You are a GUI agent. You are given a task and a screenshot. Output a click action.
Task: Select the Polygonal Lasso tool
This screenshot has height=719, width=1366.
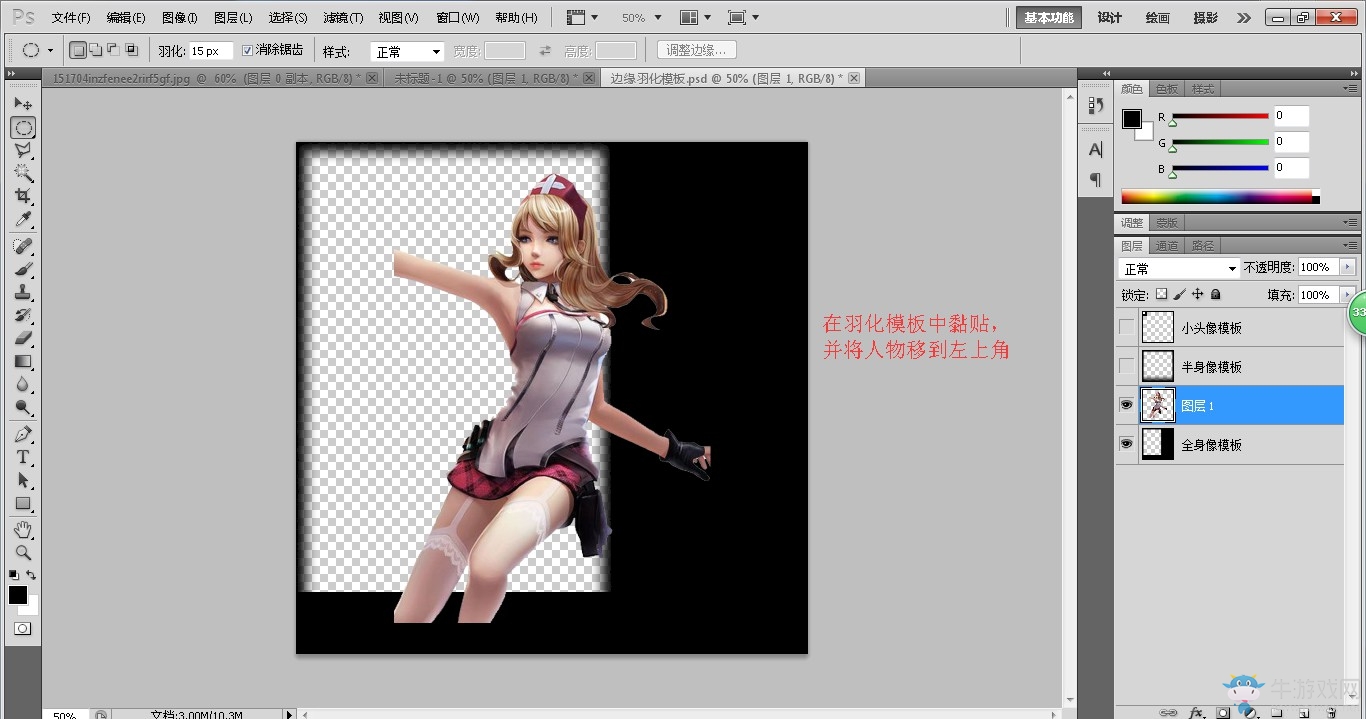pos(23,151)
